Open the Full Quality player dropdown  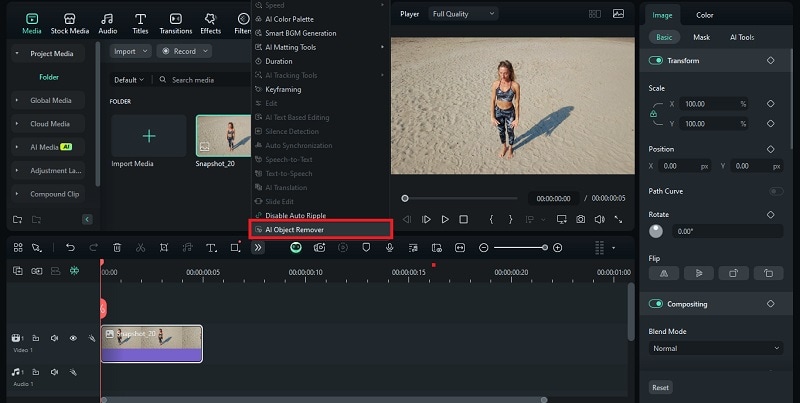tap(463, 14)
